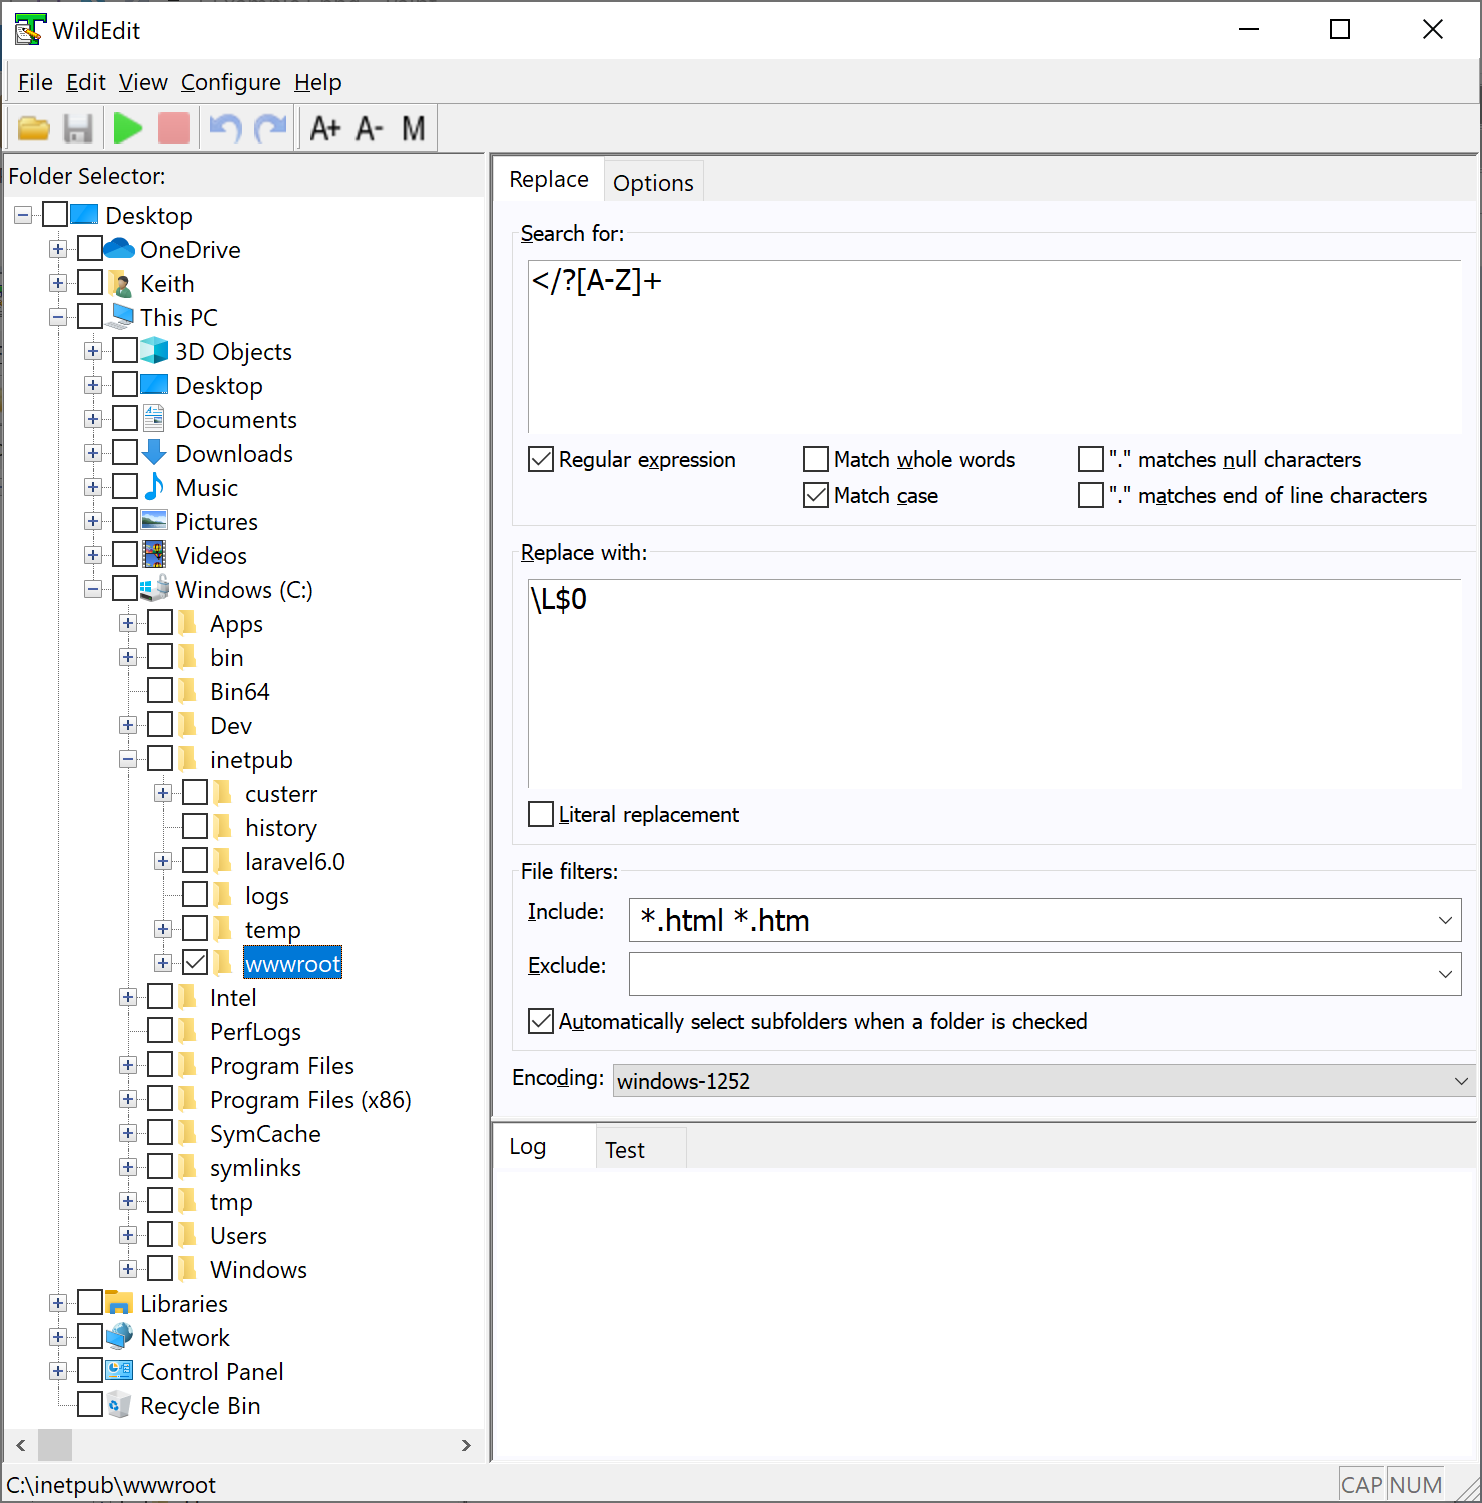Click the Save toolbar icon
This screenshot has width=1482, height=1503.
click(78, 128)
